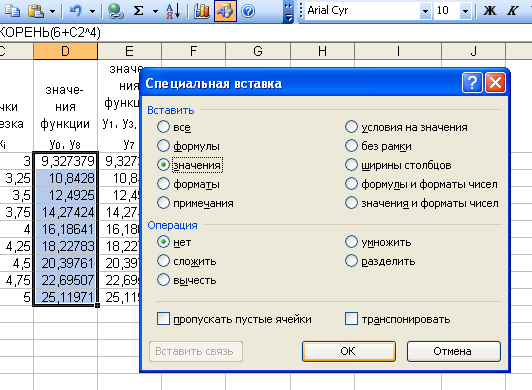
Task: Click column D cell with value 16,18641
Action: [65, 229]
